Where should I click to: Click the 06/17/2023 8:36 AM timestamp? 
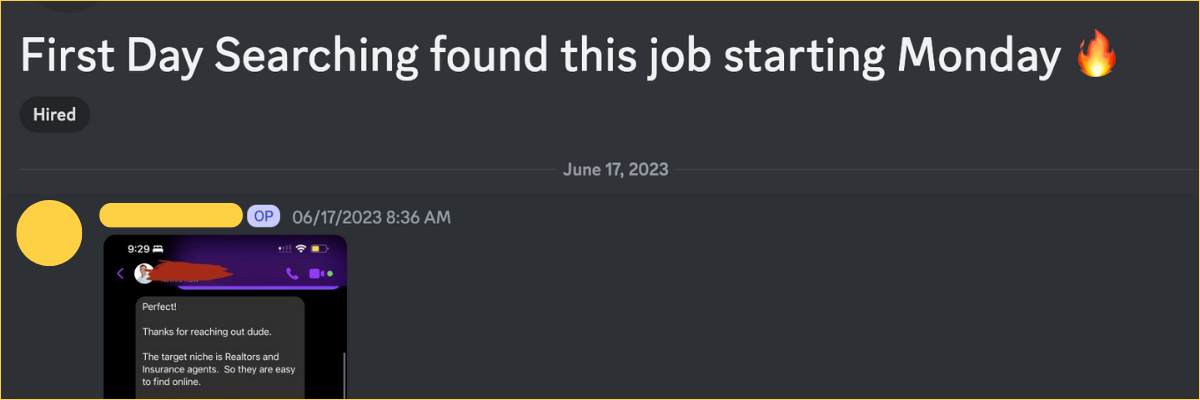click(x=371, y=217)
